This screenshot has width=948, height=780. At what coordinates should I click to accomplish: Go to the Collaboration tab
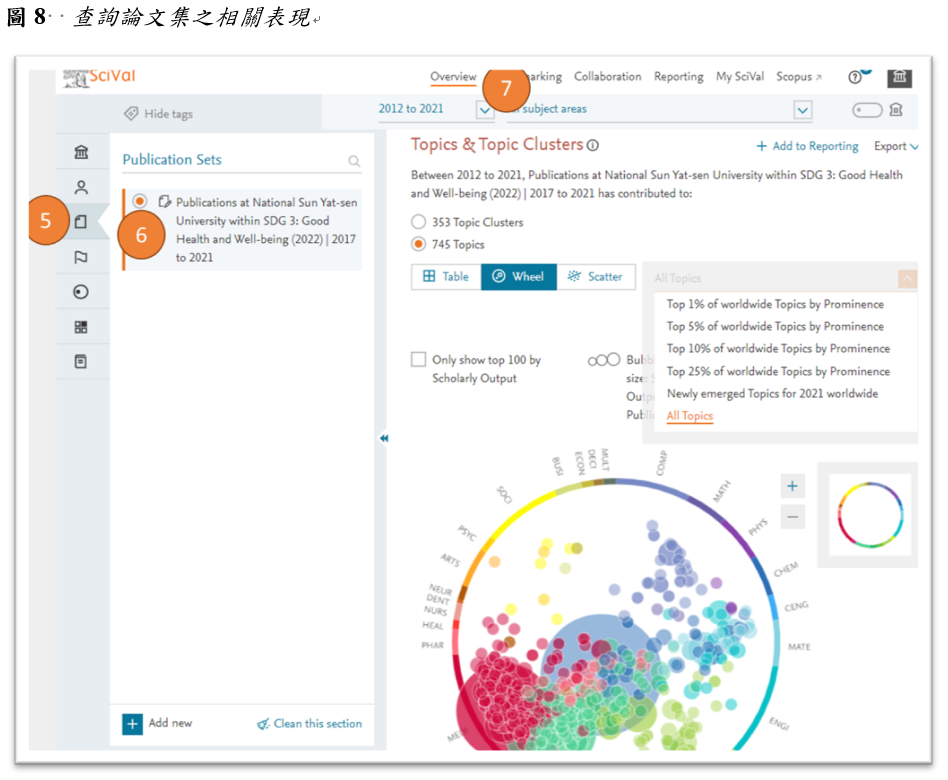tap(608, 77)
